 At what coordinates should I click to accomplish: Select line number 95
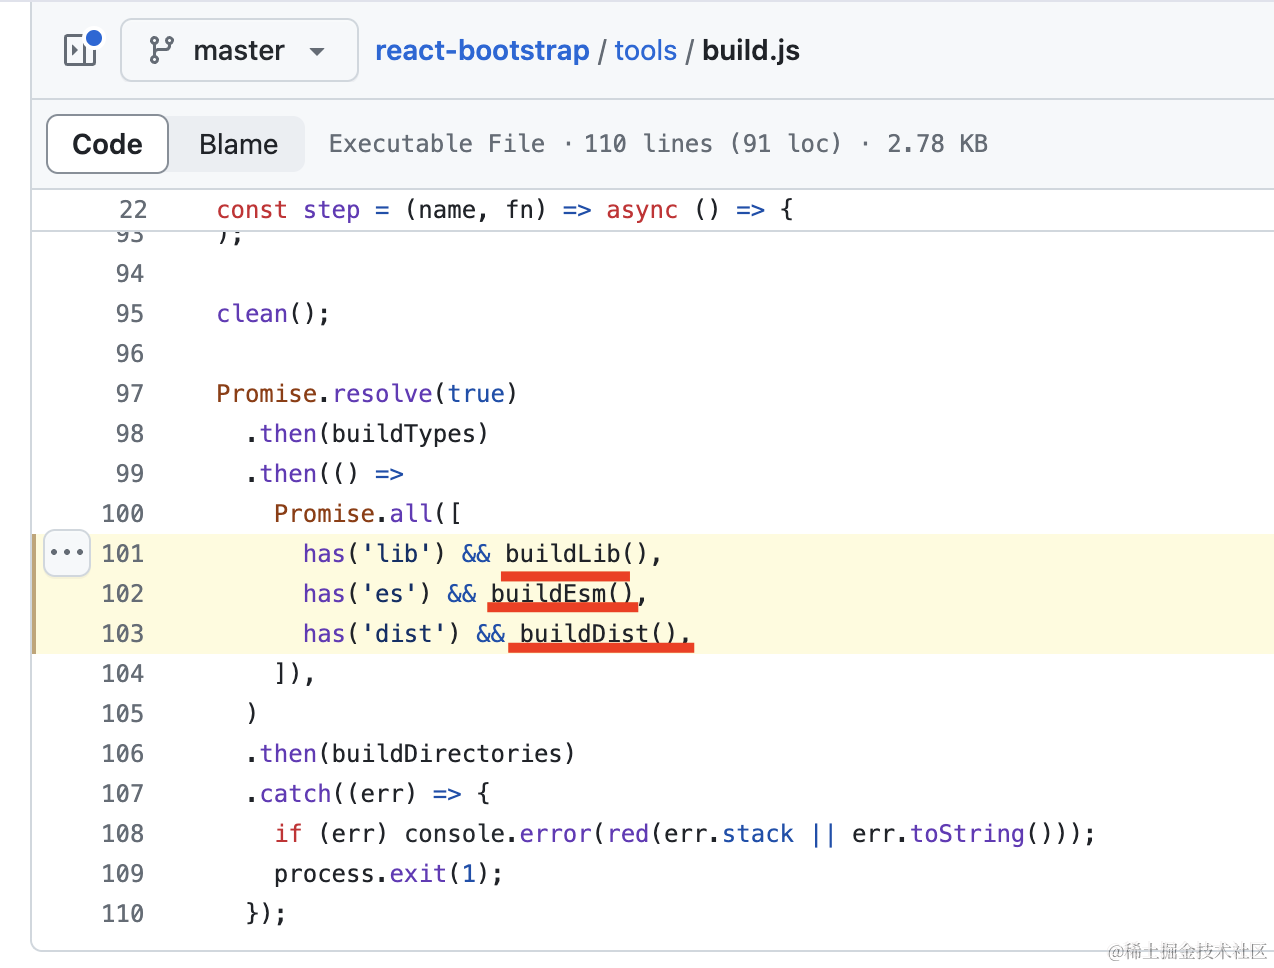pyautogui.click(x=130, y=314)
